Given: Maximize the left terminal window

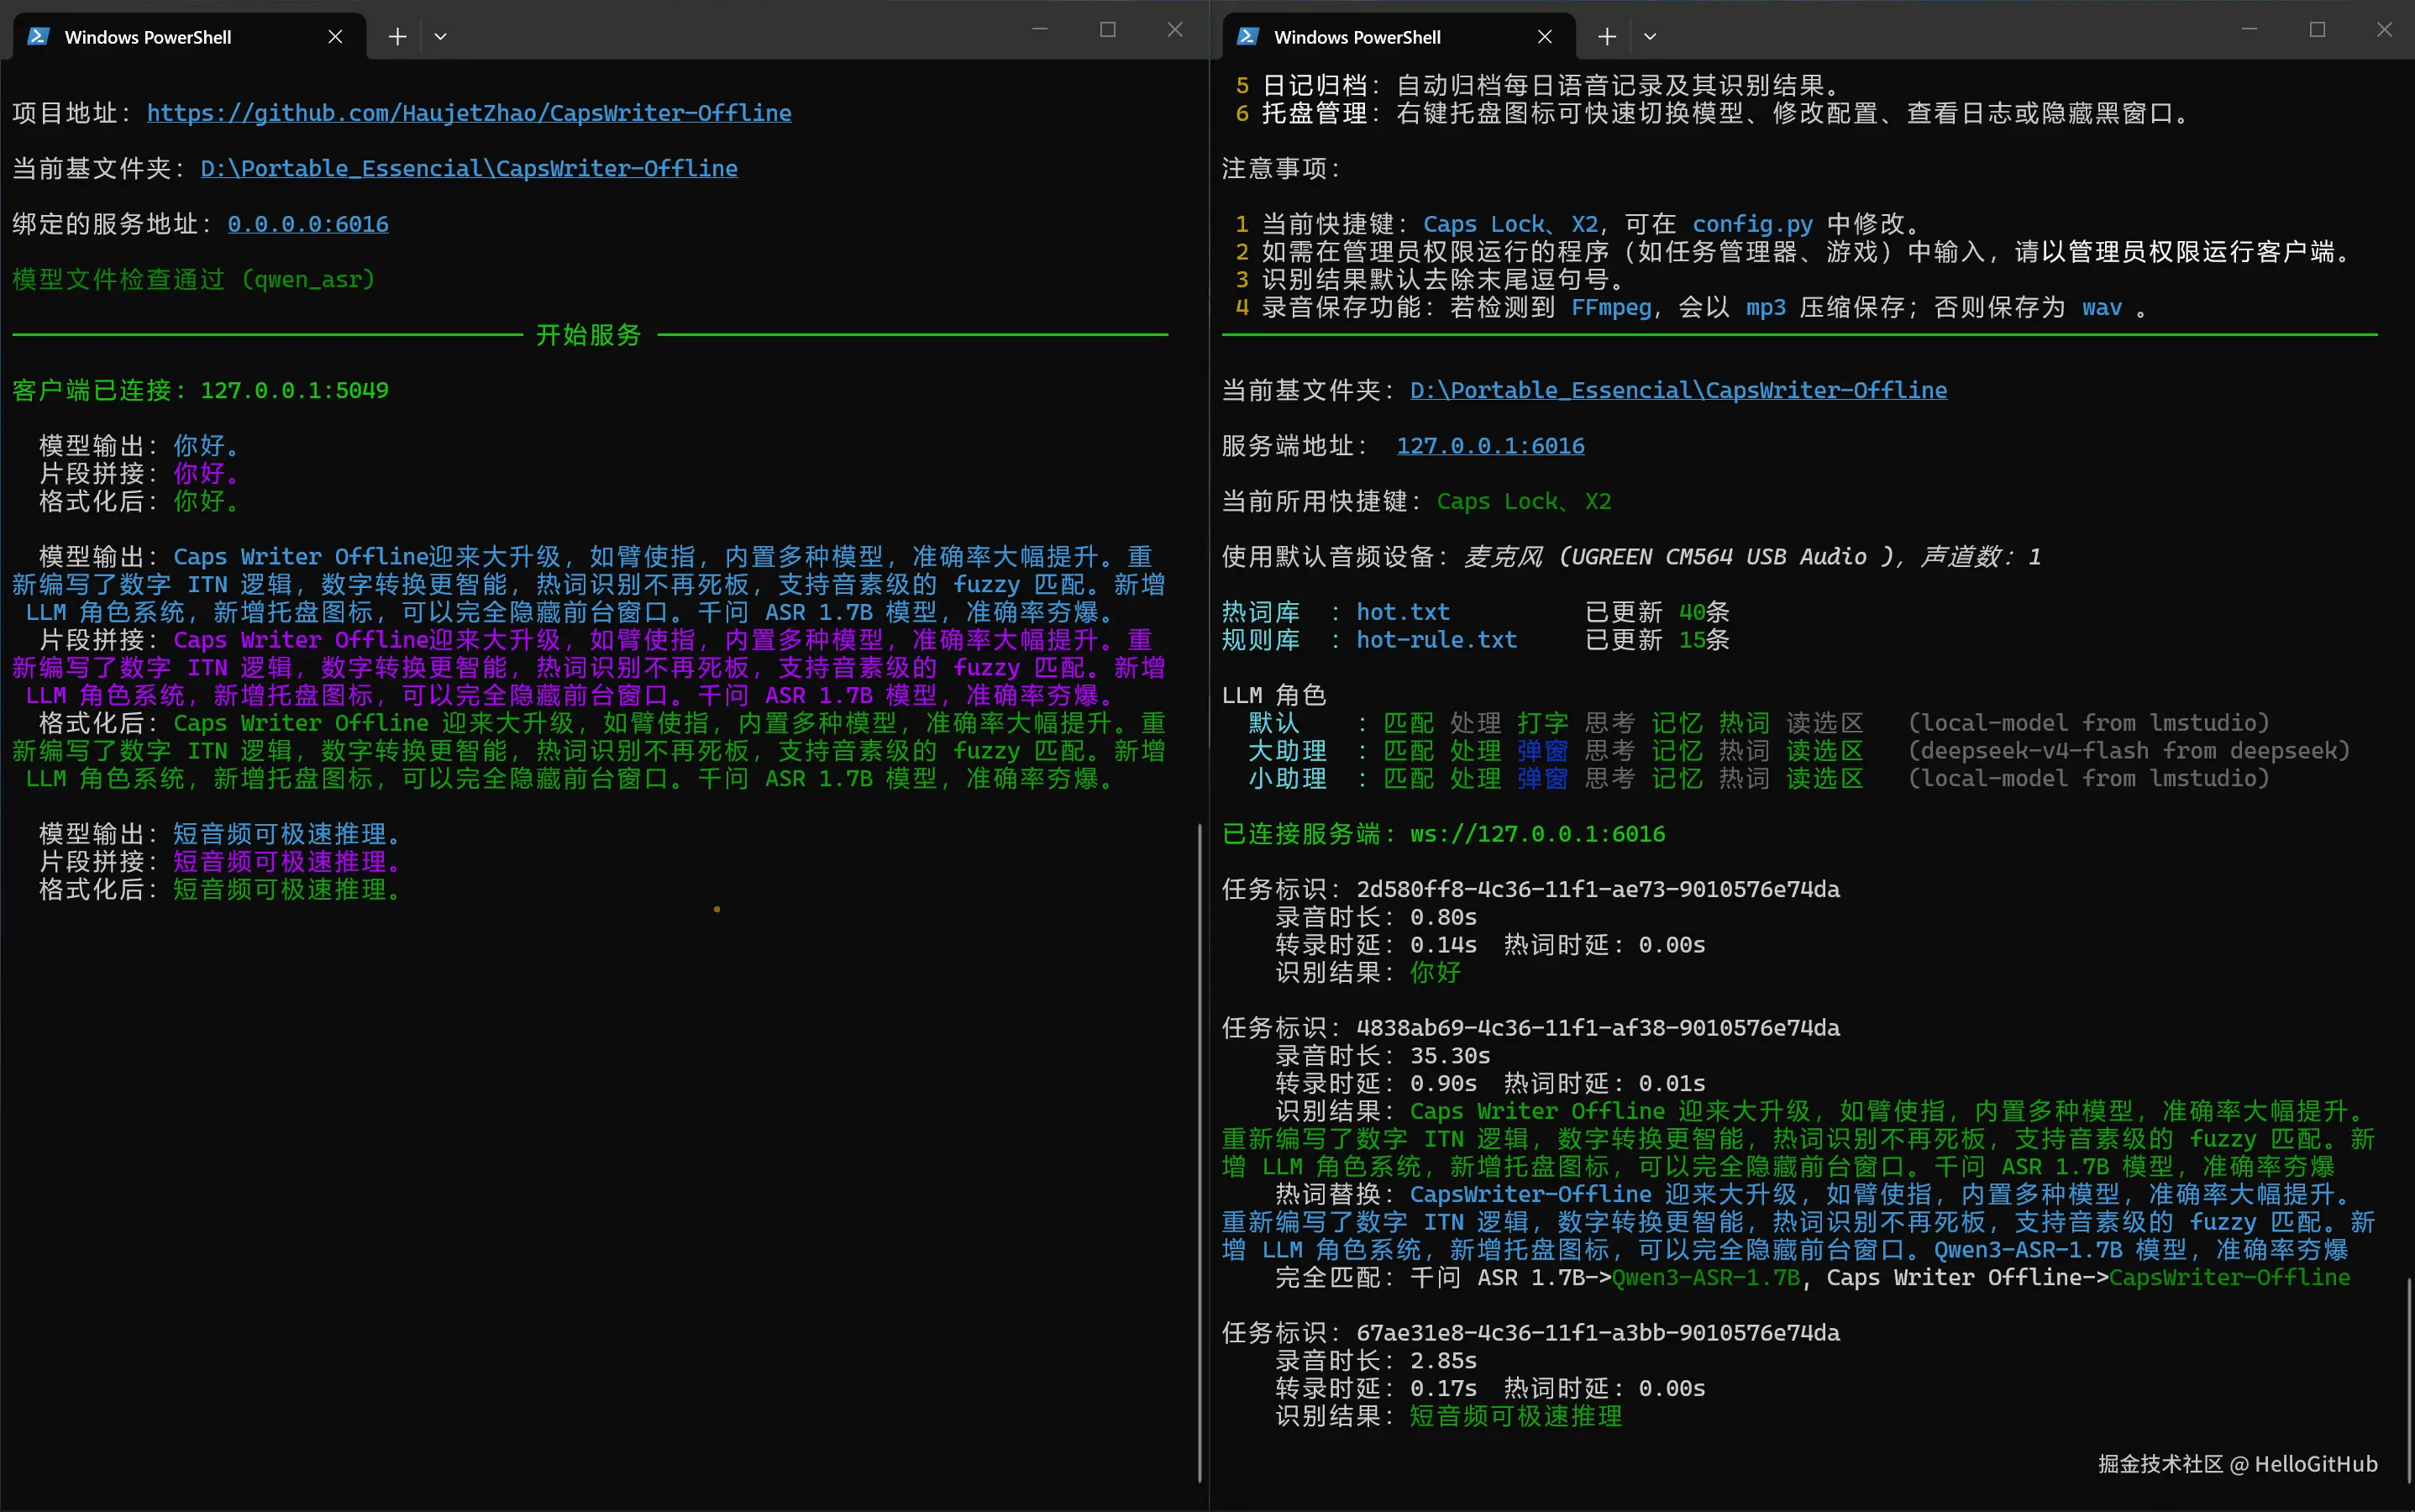Looking at the screenshot, I should pos(1108,30).
